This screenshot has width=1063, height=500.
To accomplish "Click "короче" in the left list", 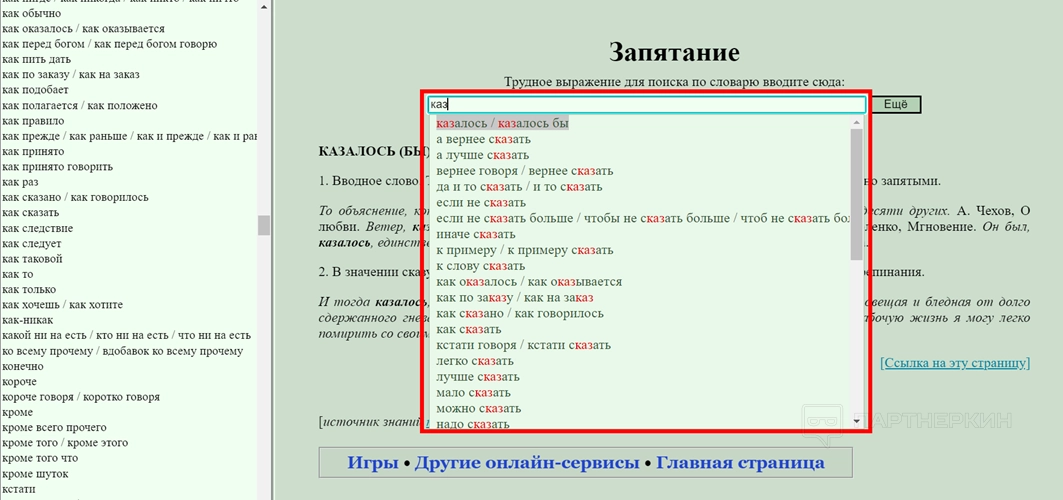I will (x=20, y=381).
